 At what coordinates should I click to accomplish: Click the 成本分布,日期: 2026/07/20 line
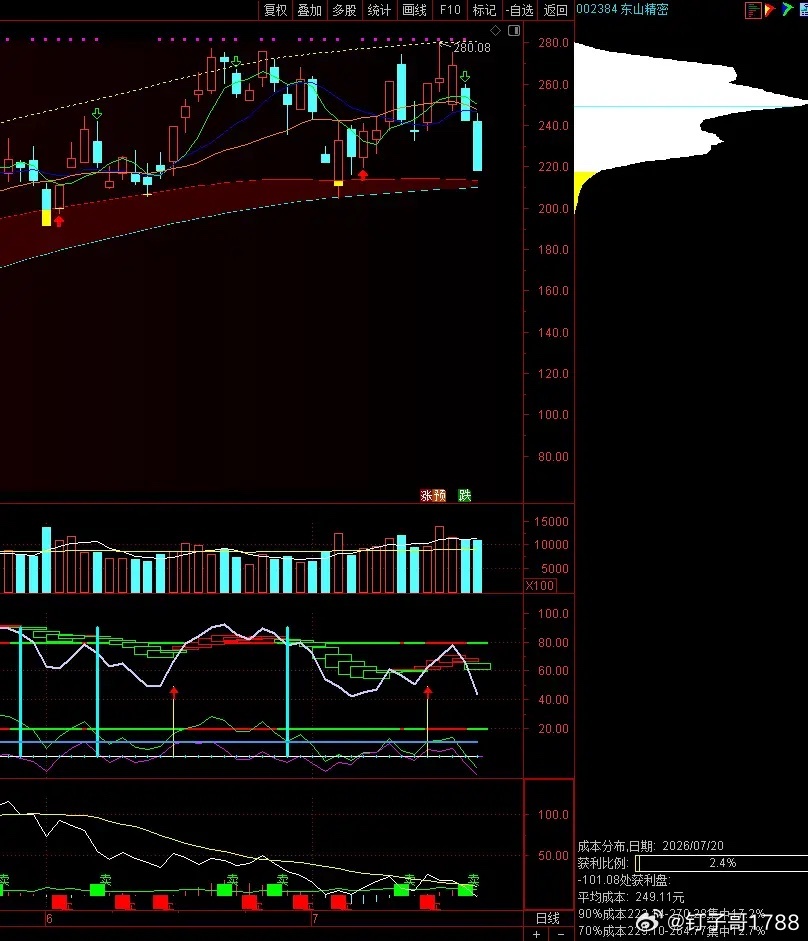650,846
